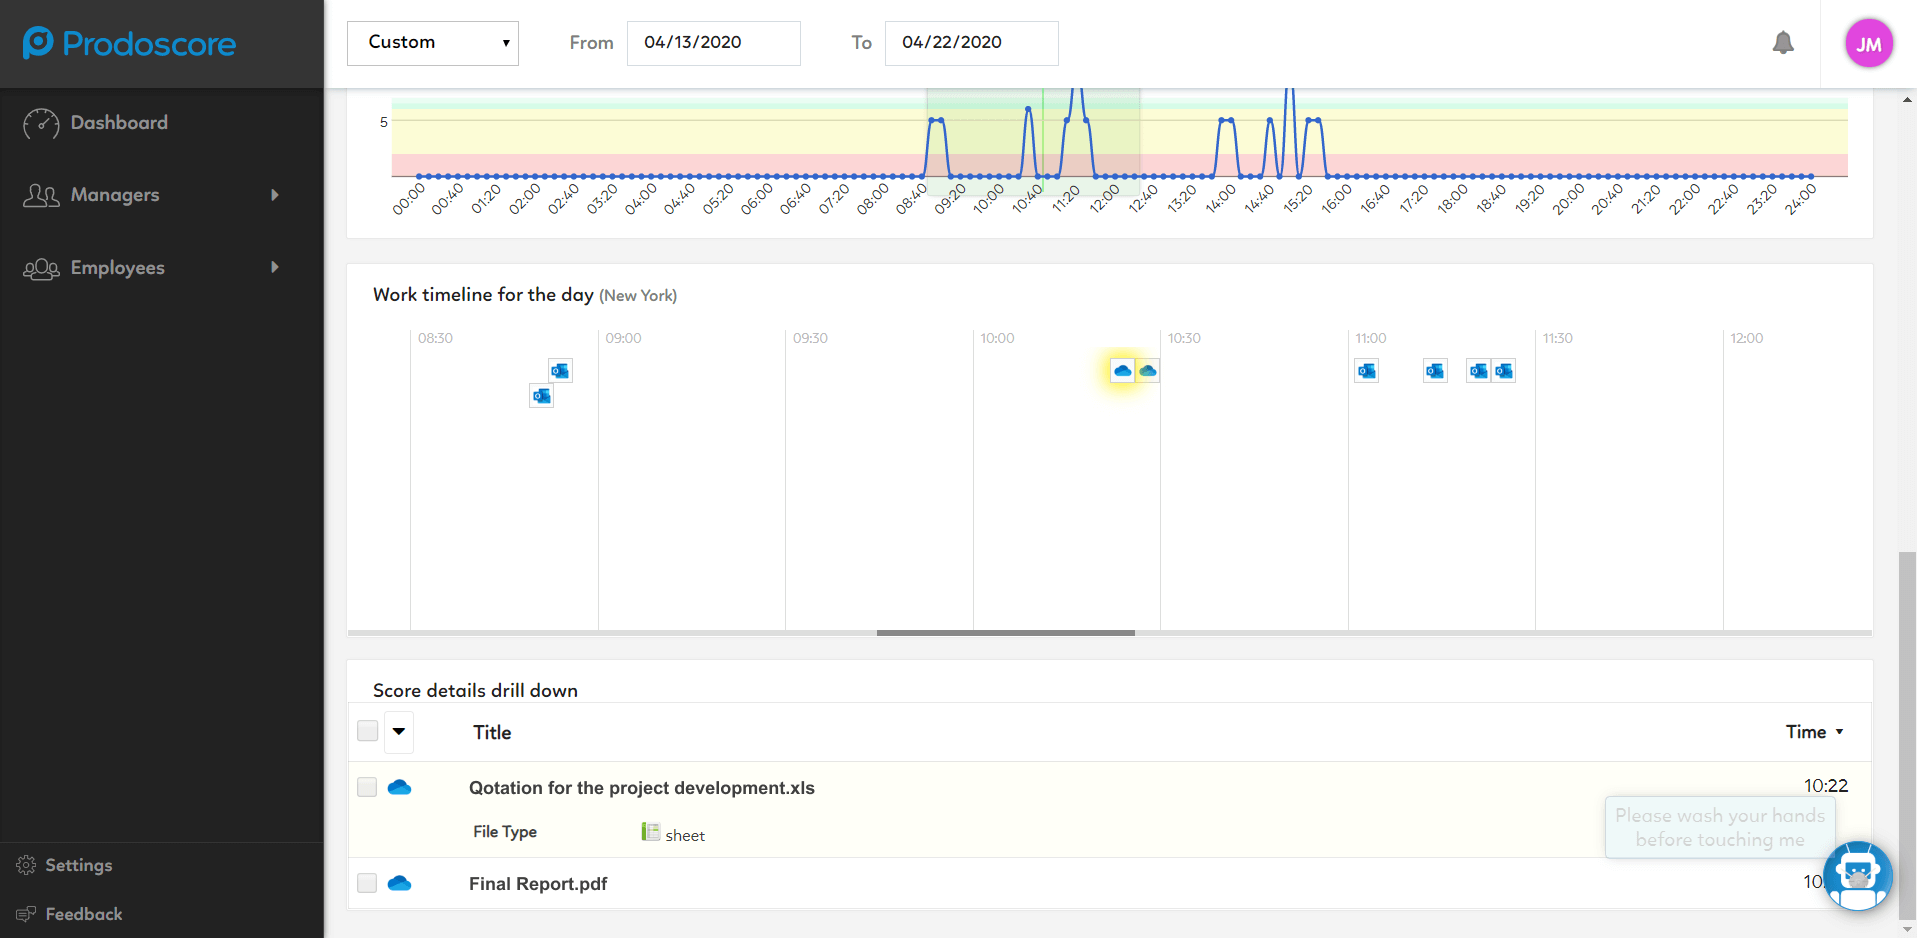Check the Qotation for the project development.xls row
This screenshot has width=1917, height=938.
368,788
